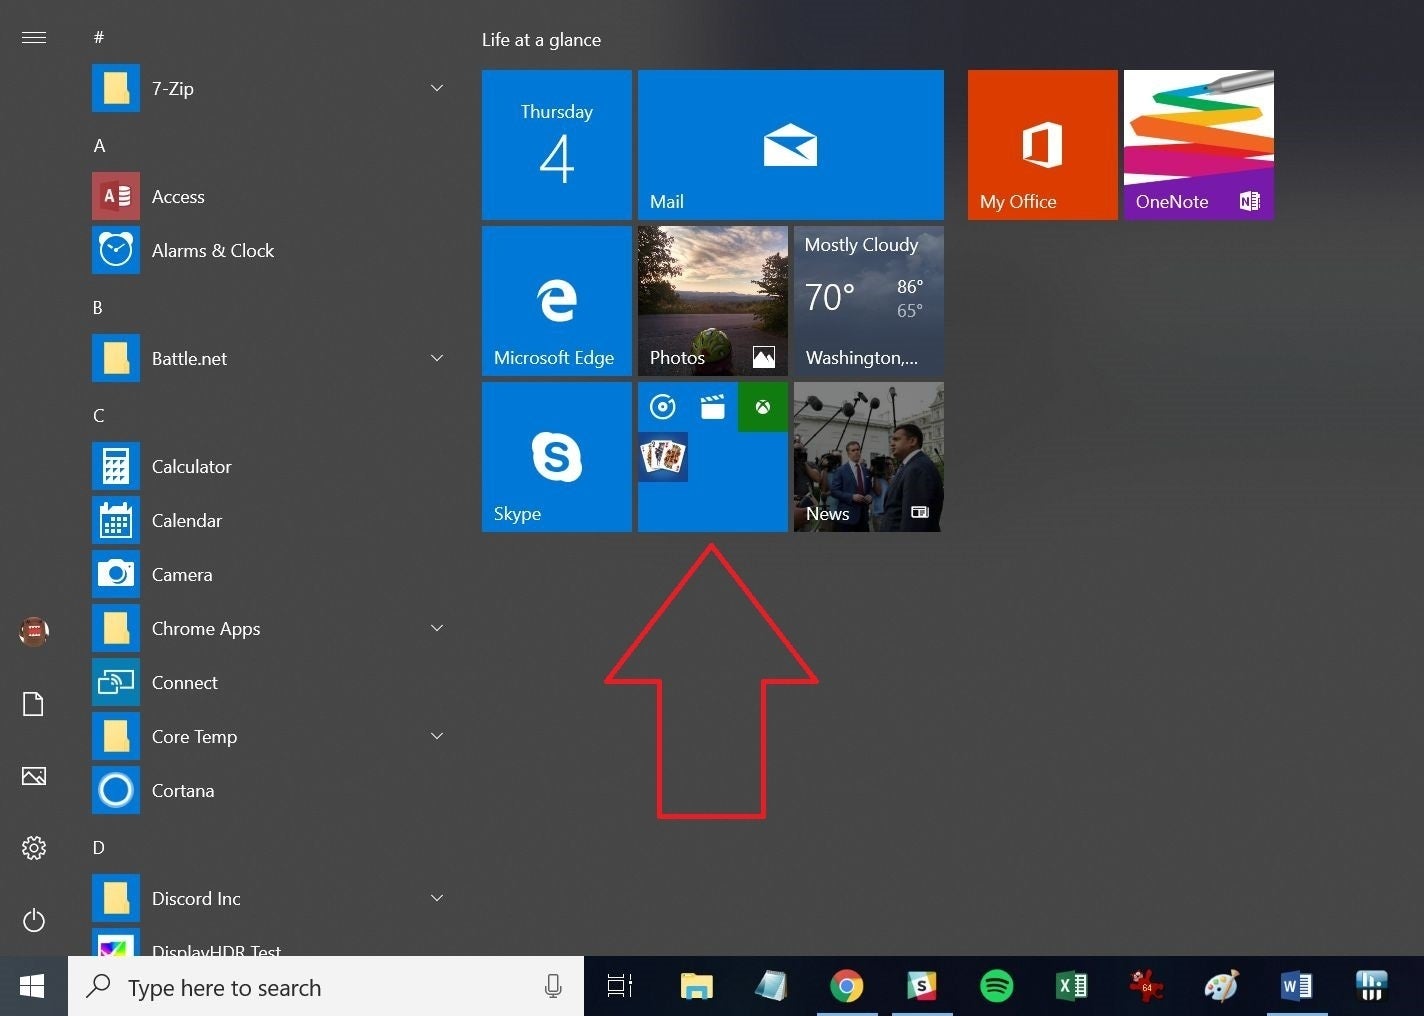The width and height of the screenshot is (1424, 1016).
Task: Open the Solitaire cards tile icon
Action: pyautogui.click(x=663, y=457)
